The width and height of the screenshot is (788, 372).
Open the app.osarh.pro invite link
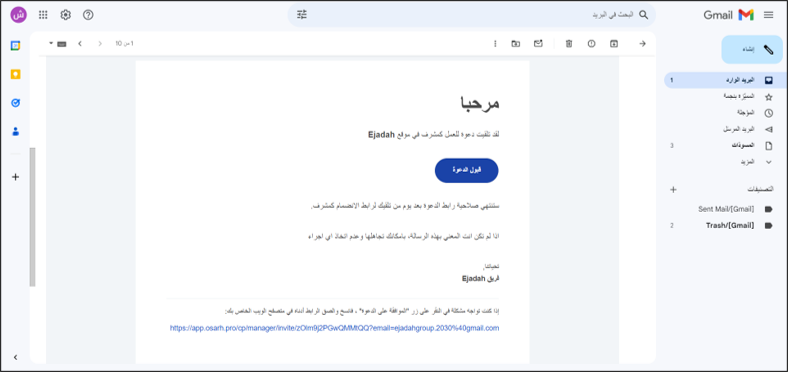[x=334, y=328]
